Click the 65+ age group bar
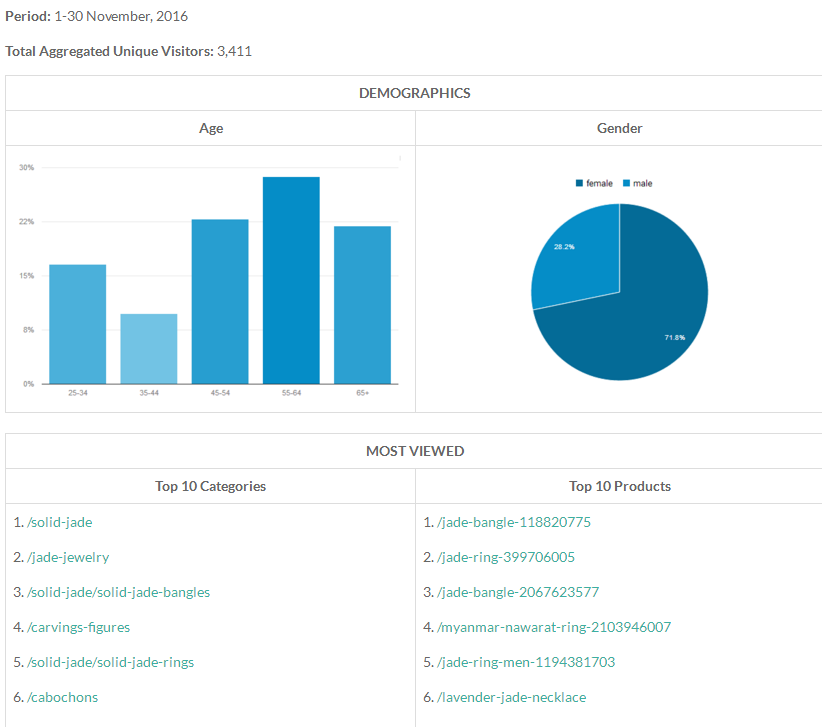This screenshot has width=822, height=727. (x=362, y=305)
